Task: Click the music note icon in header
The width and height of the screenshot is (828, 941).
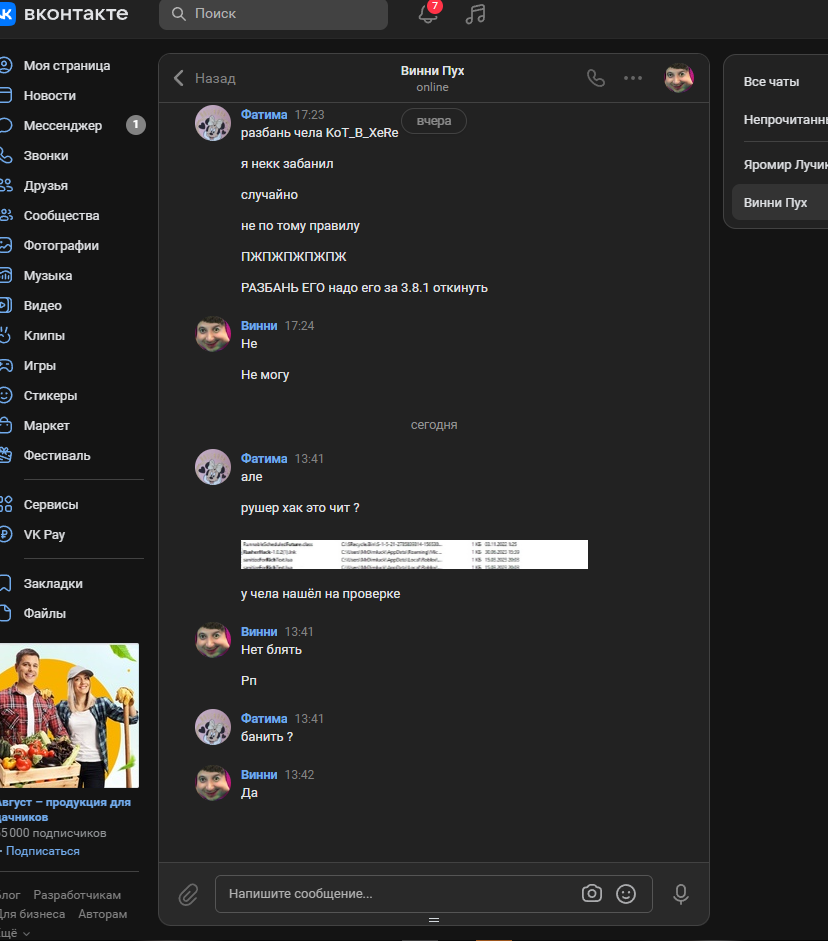Action: coord(476,14)
